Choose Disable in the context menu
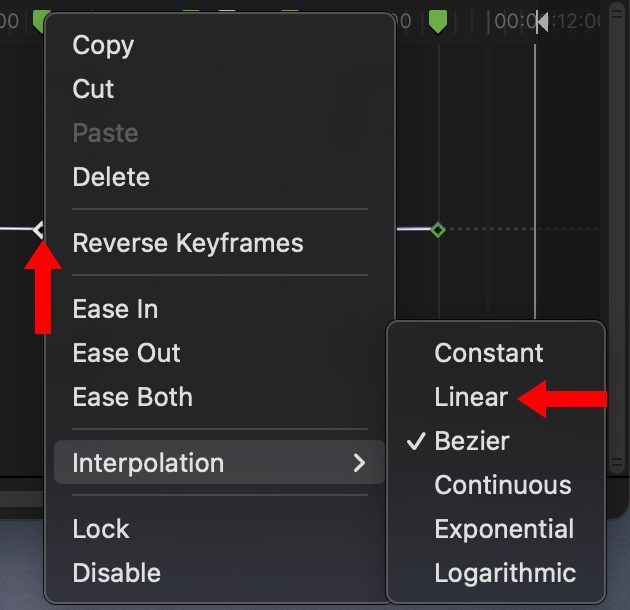This screenshot has height=610, width=630. 117,573
